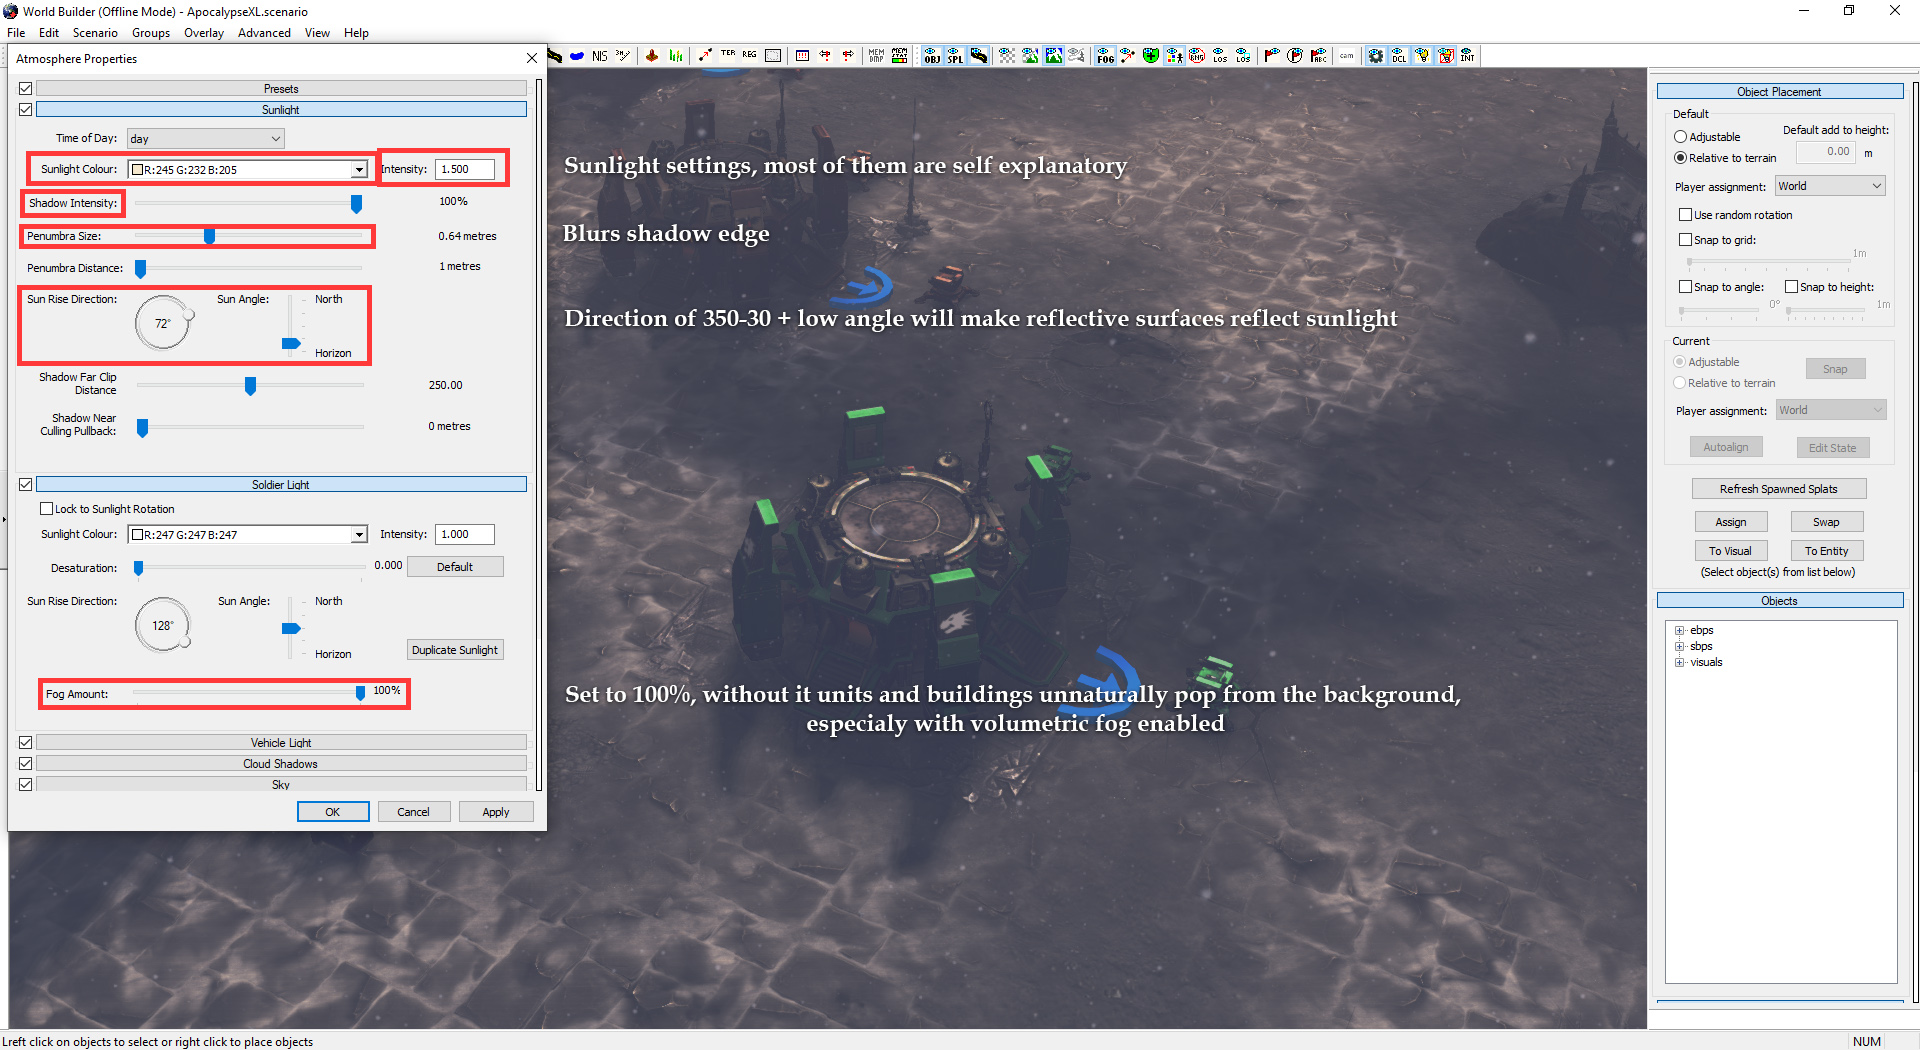This screenshot has width=1920, height=1050.
Task: Click the TER terrain toolbar icon
Action: click(727, 55)
